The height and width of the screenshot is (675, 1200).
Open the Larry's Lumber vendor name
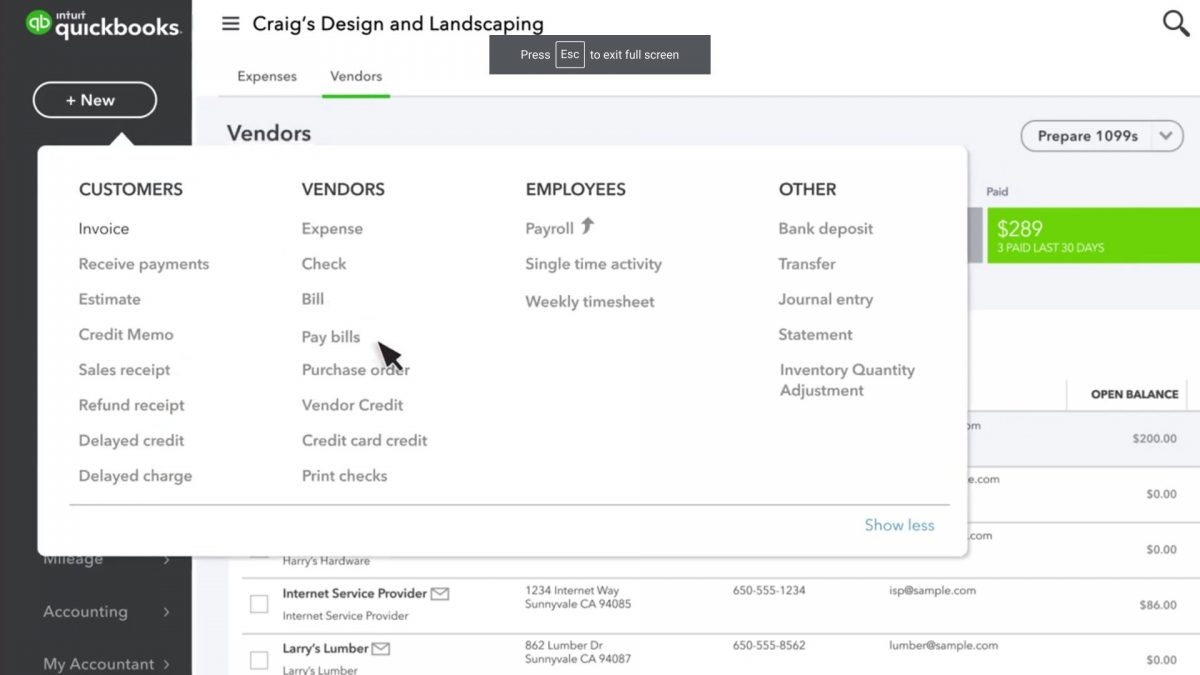point(326,648)
